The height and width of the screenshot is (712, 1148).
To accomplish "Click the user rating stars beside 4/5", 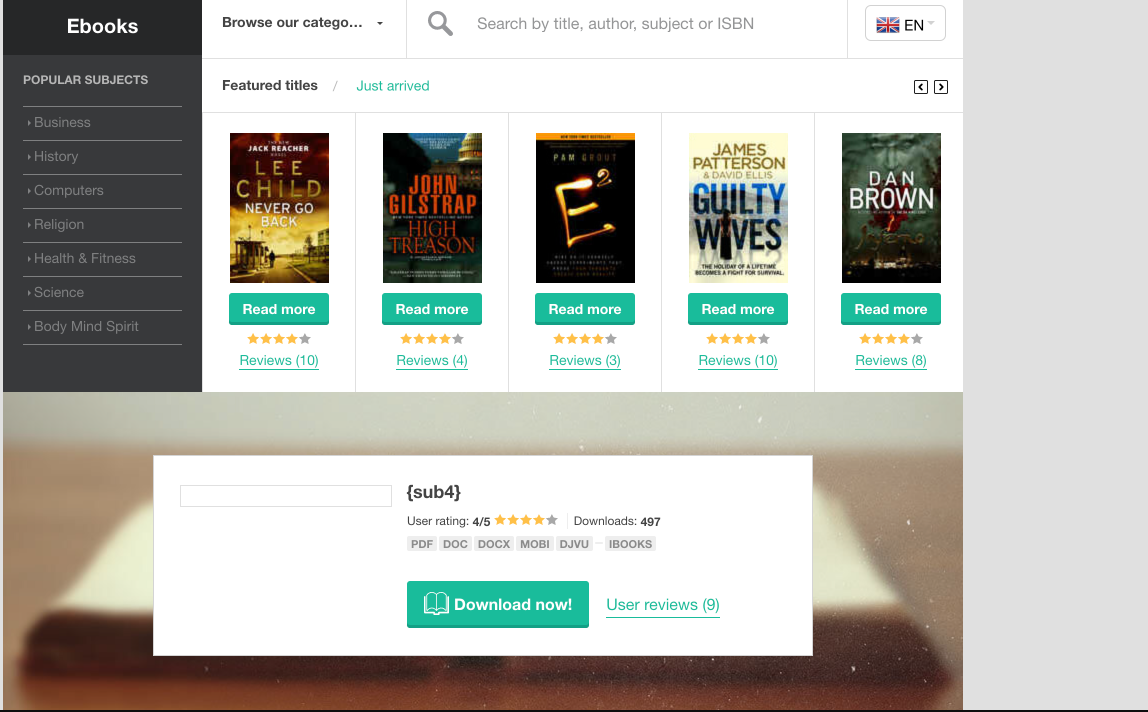I will point(526,520).
